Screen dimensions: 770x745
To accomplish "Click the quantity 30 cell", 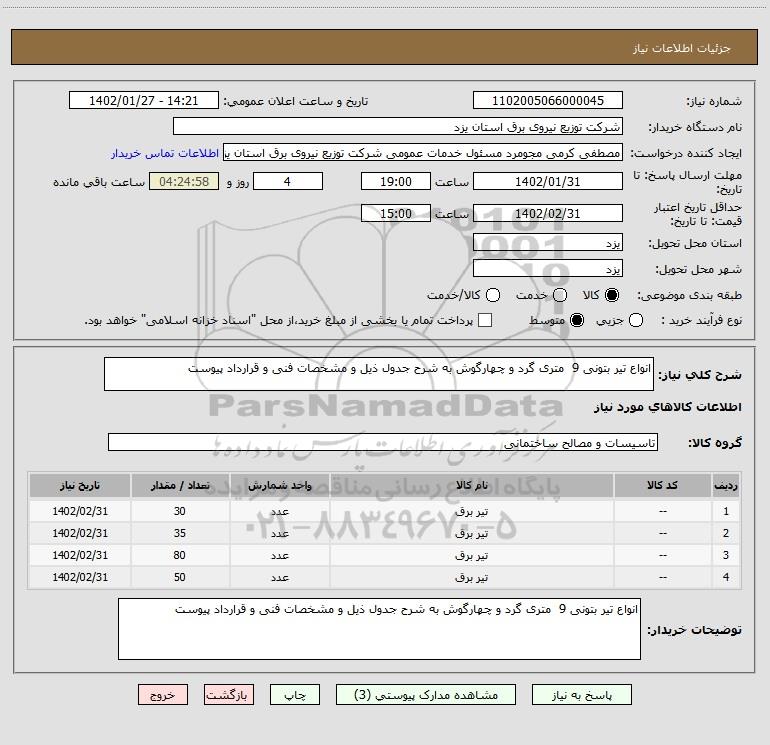I will tap(180, 511).
